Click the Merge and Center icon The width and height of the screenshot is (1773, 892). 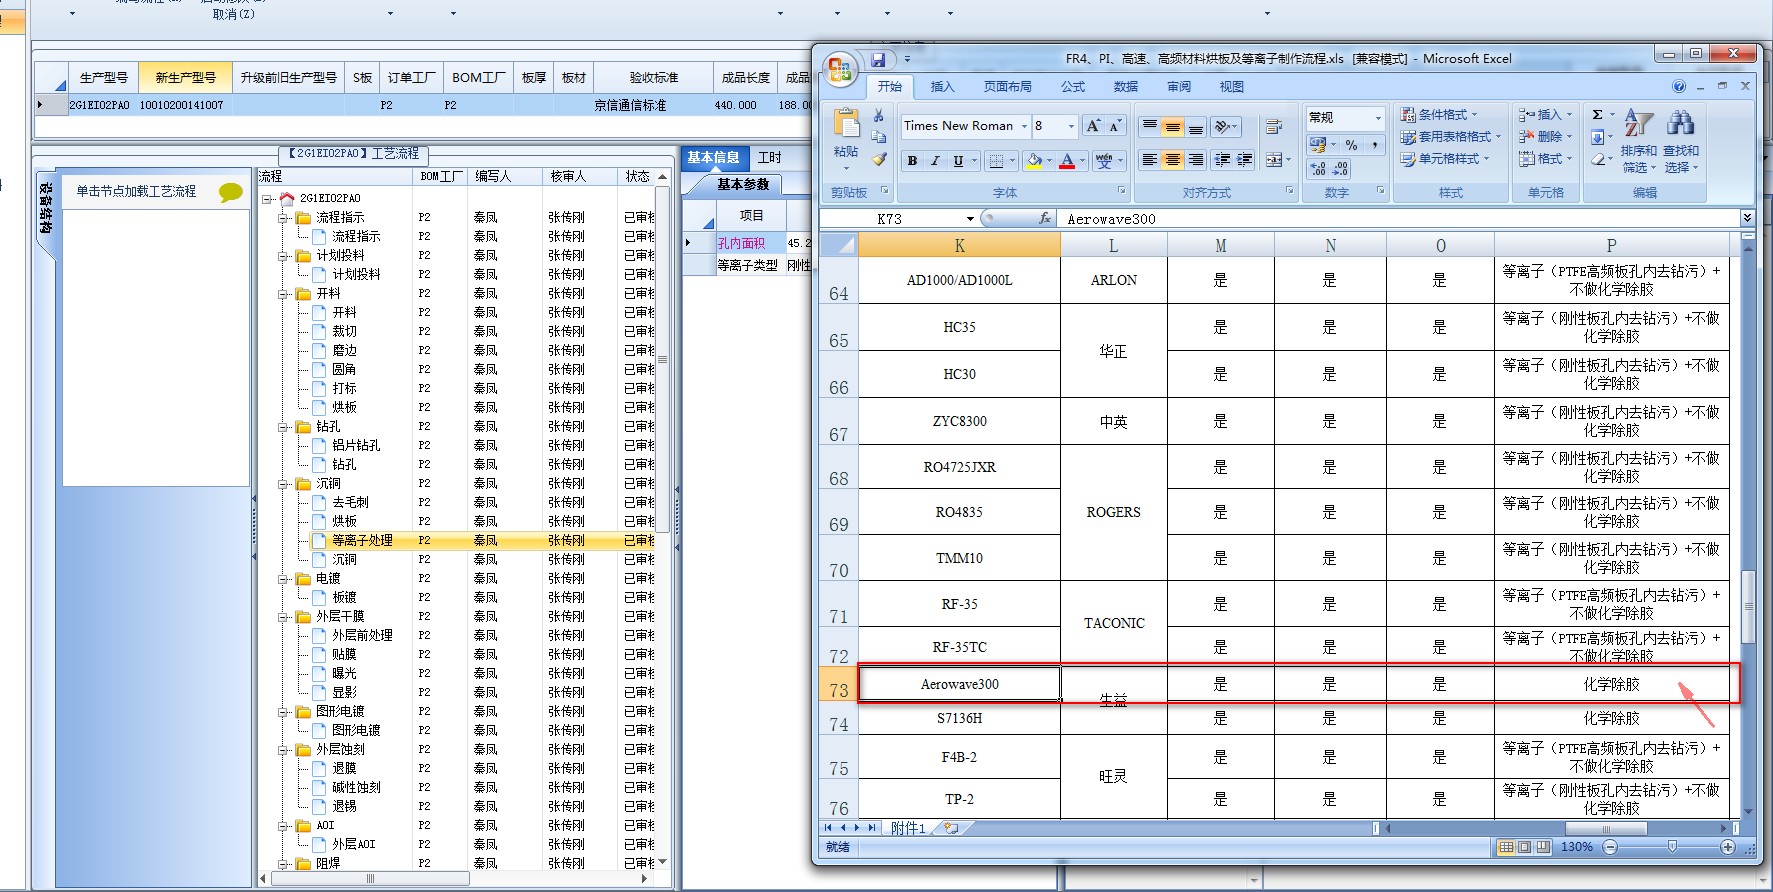pos(1274,160)
